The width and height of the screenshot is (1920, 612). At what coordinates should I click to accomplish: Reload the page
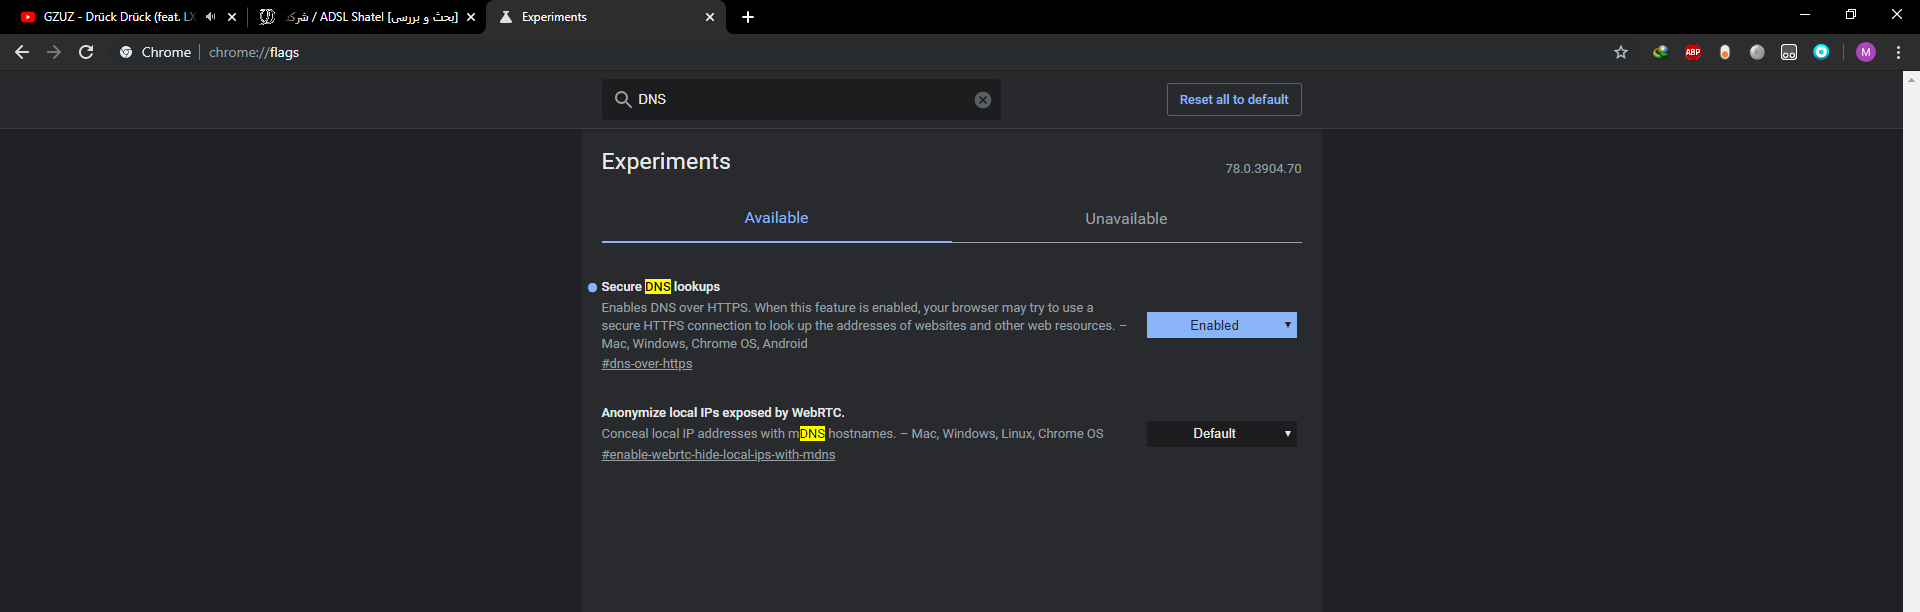coord(86,52)
